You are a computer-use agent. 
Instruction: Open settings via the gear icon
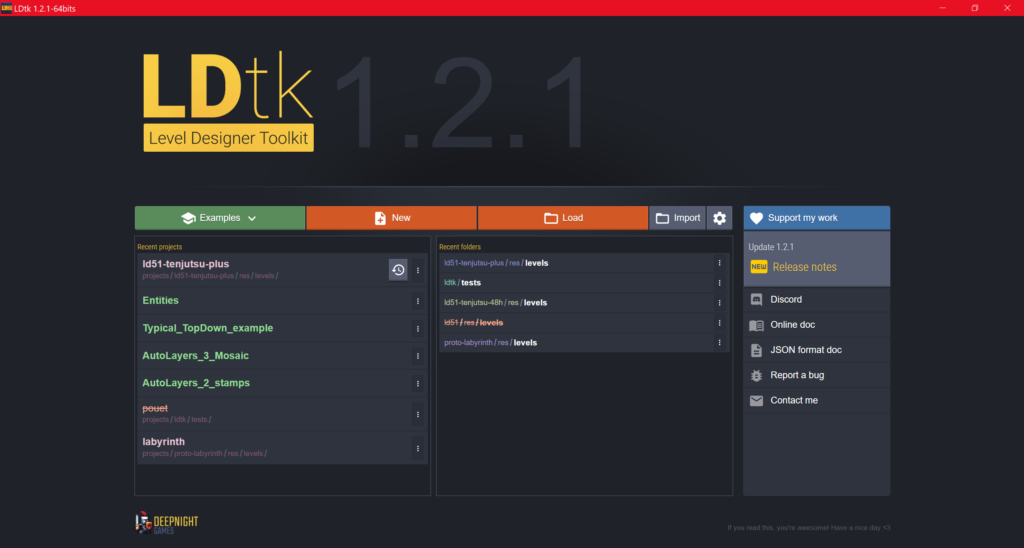(x=720, y=218)
